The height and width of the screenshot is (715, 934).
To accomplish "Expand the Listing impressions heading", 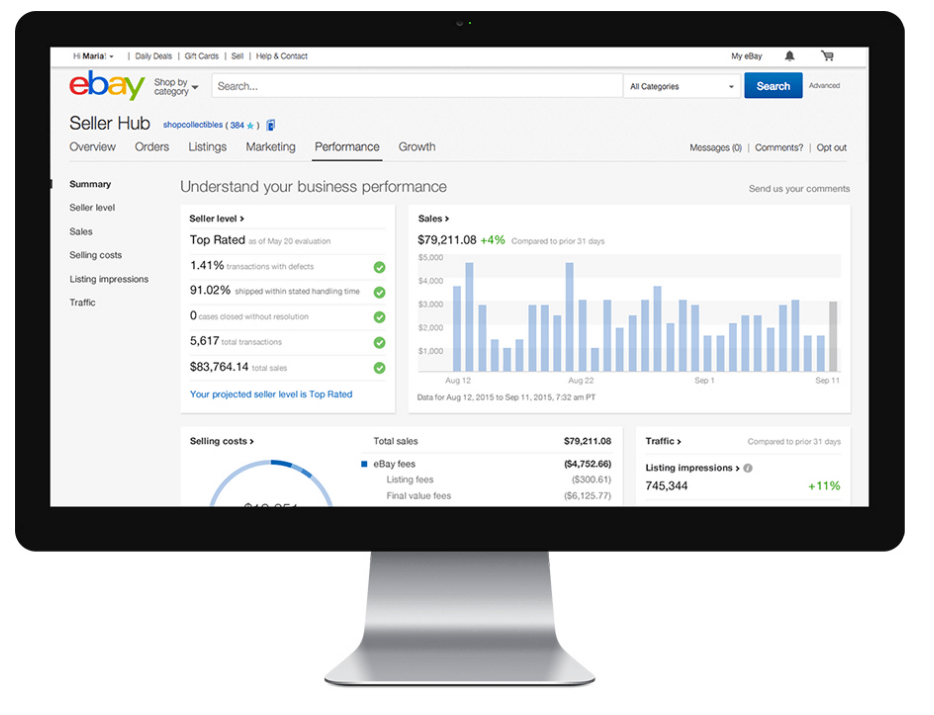I will click(692, 468).
